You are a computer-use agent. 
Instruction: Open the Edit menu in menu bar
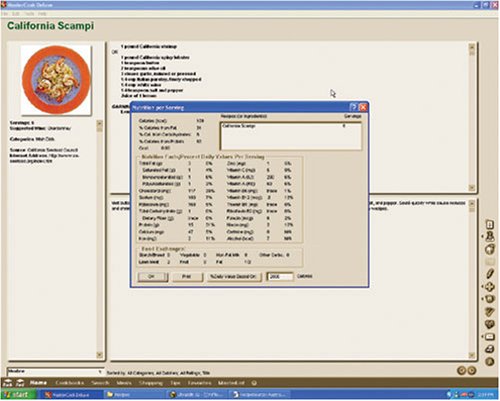pos(16,14)
